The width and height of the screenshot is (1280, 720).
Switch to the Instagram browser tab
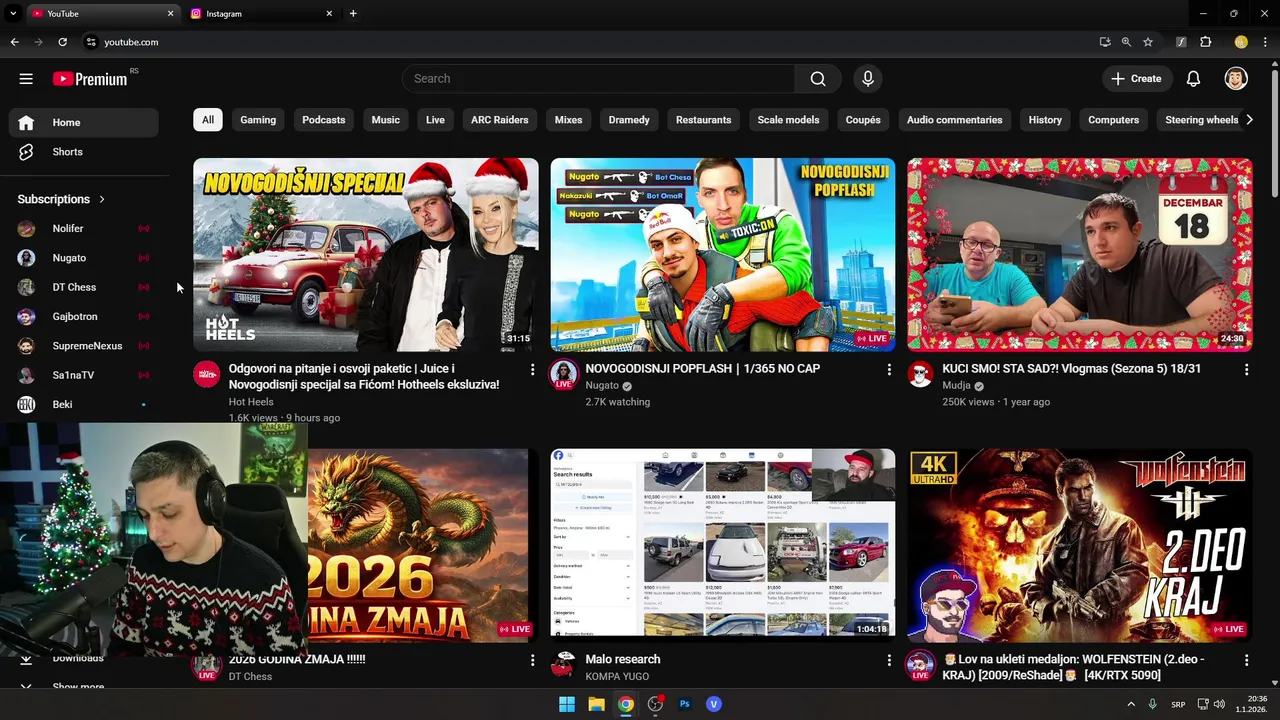(x=260, y=14)
